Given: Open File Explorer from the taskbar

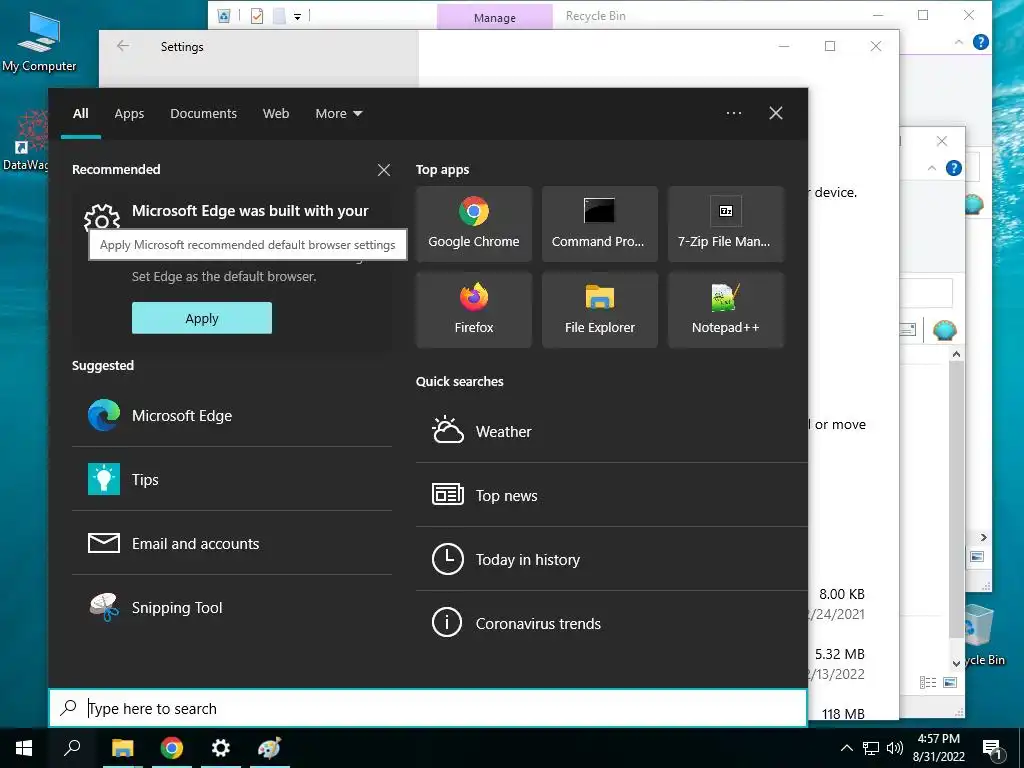Looking at the screenshot, I should point(122,748).
